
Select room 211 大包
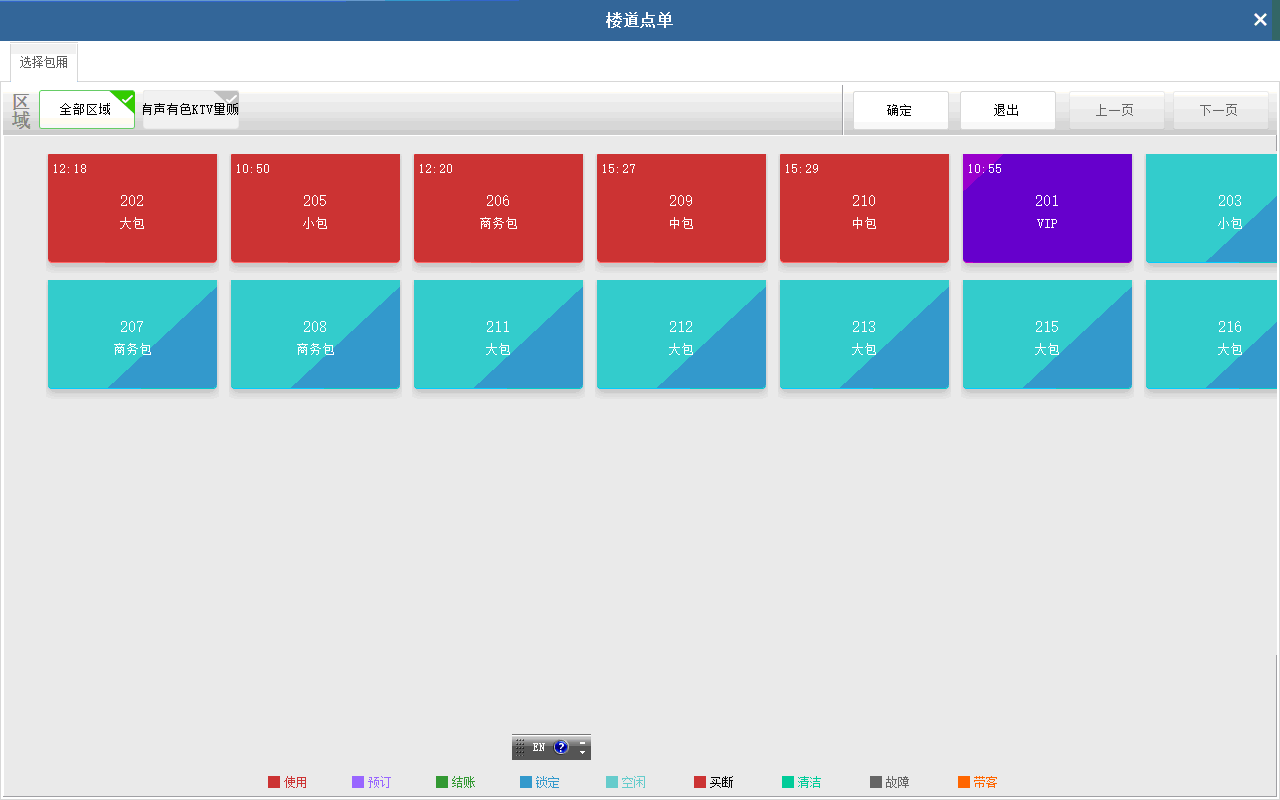pyautogui.click(x=498, y=334)
